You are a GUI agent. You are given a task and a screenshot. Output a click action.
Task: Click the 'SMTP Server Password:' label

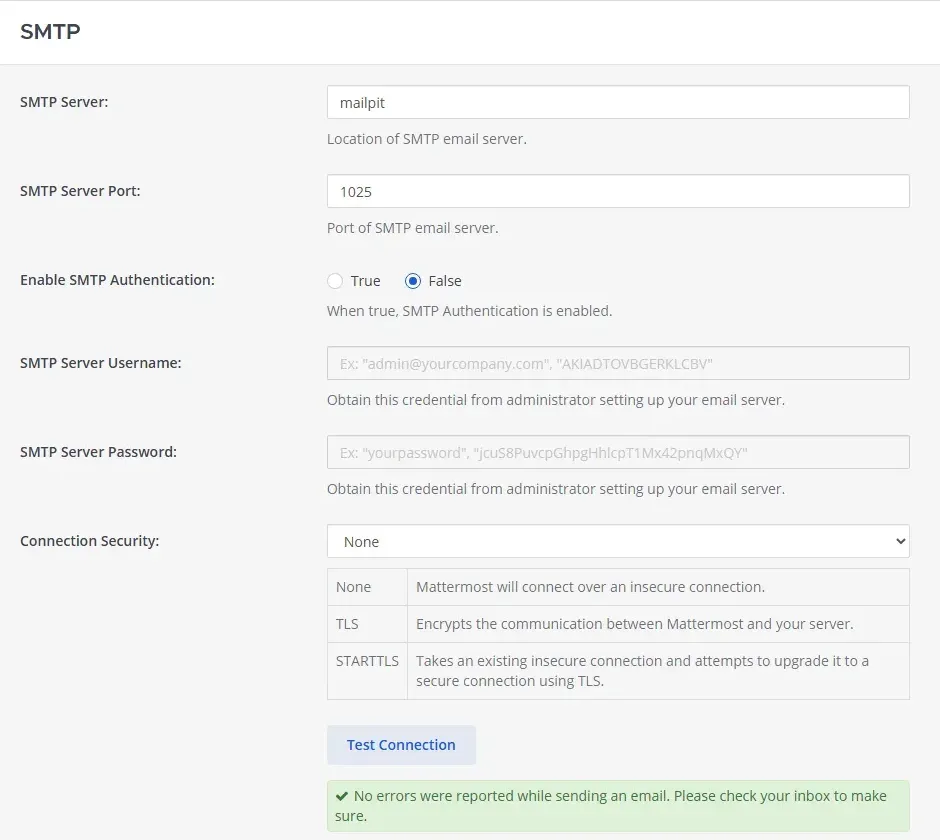point(98,451)
